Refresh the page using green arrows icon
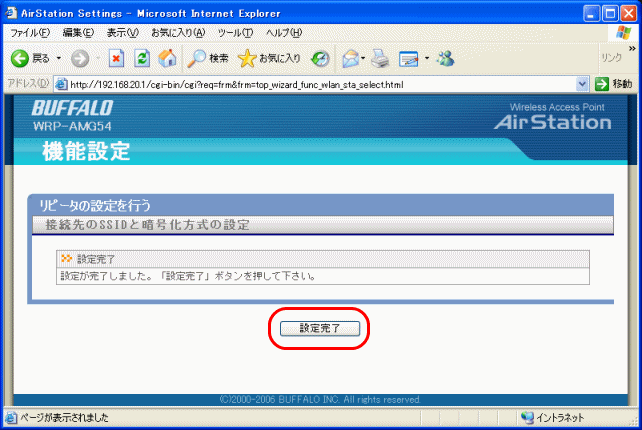 coord(142,59)
